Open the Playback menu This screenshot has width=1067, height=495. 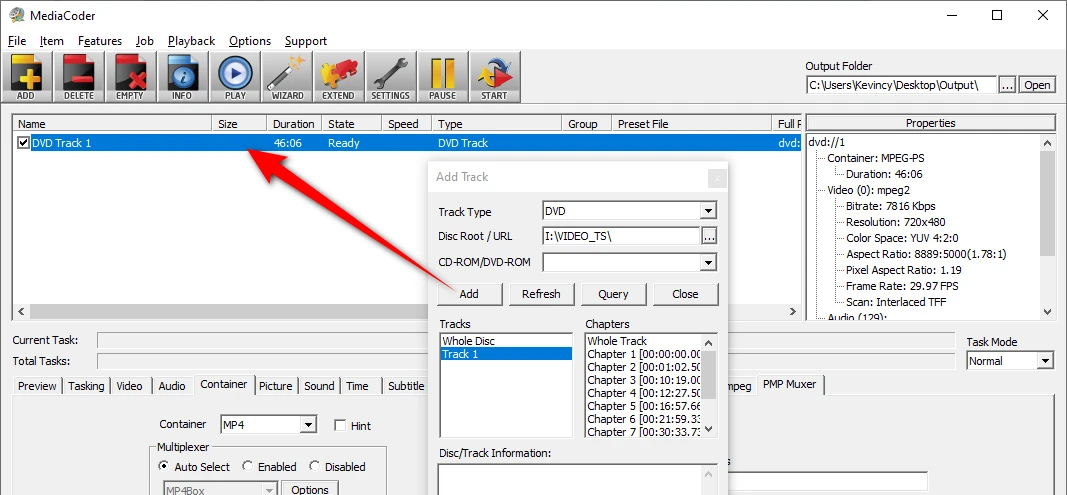pos(191,41)
